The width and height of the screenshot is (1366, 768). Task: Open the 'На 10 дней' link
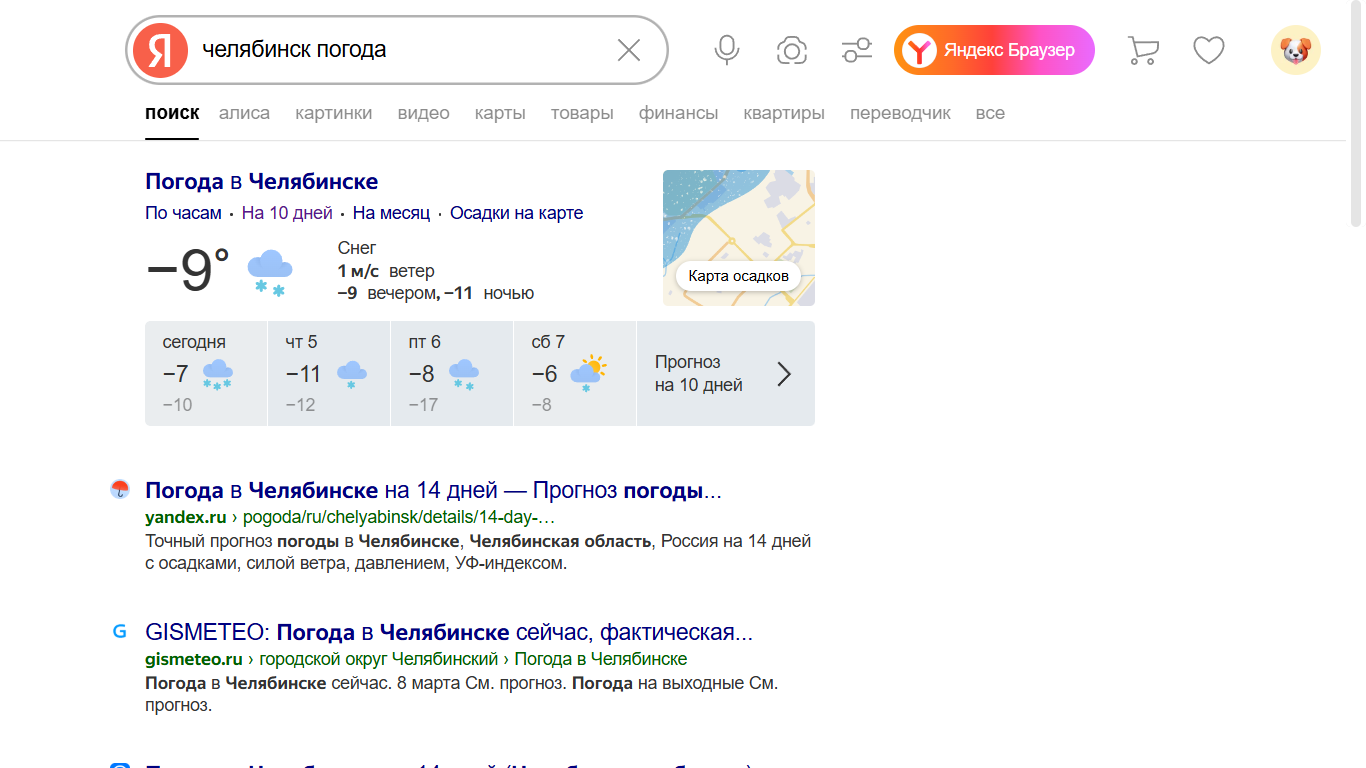point(287,213)
